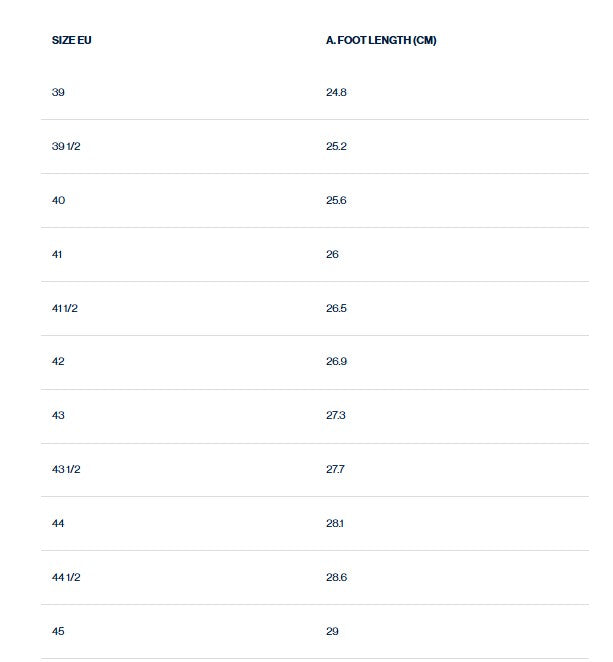This screenshot has width=613, height=662.
Task: Select size 44 in the table
Action: click(x=58, y=524)
